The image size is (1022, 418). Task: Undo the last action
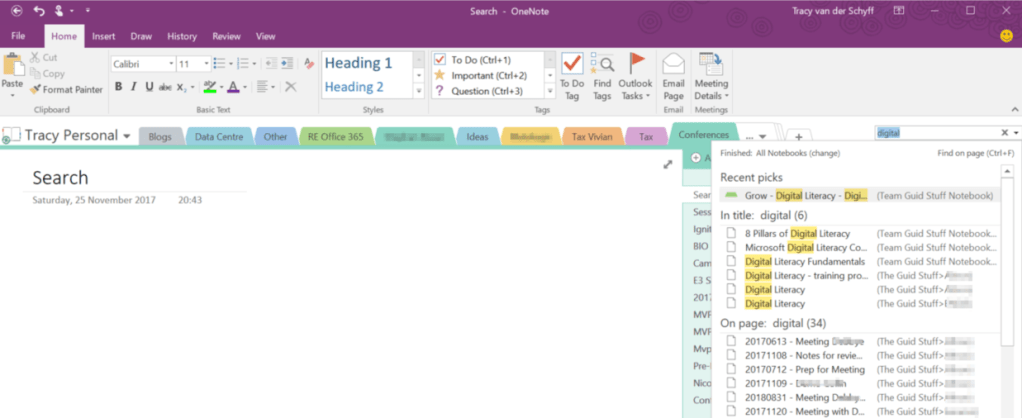click(39, 10)
